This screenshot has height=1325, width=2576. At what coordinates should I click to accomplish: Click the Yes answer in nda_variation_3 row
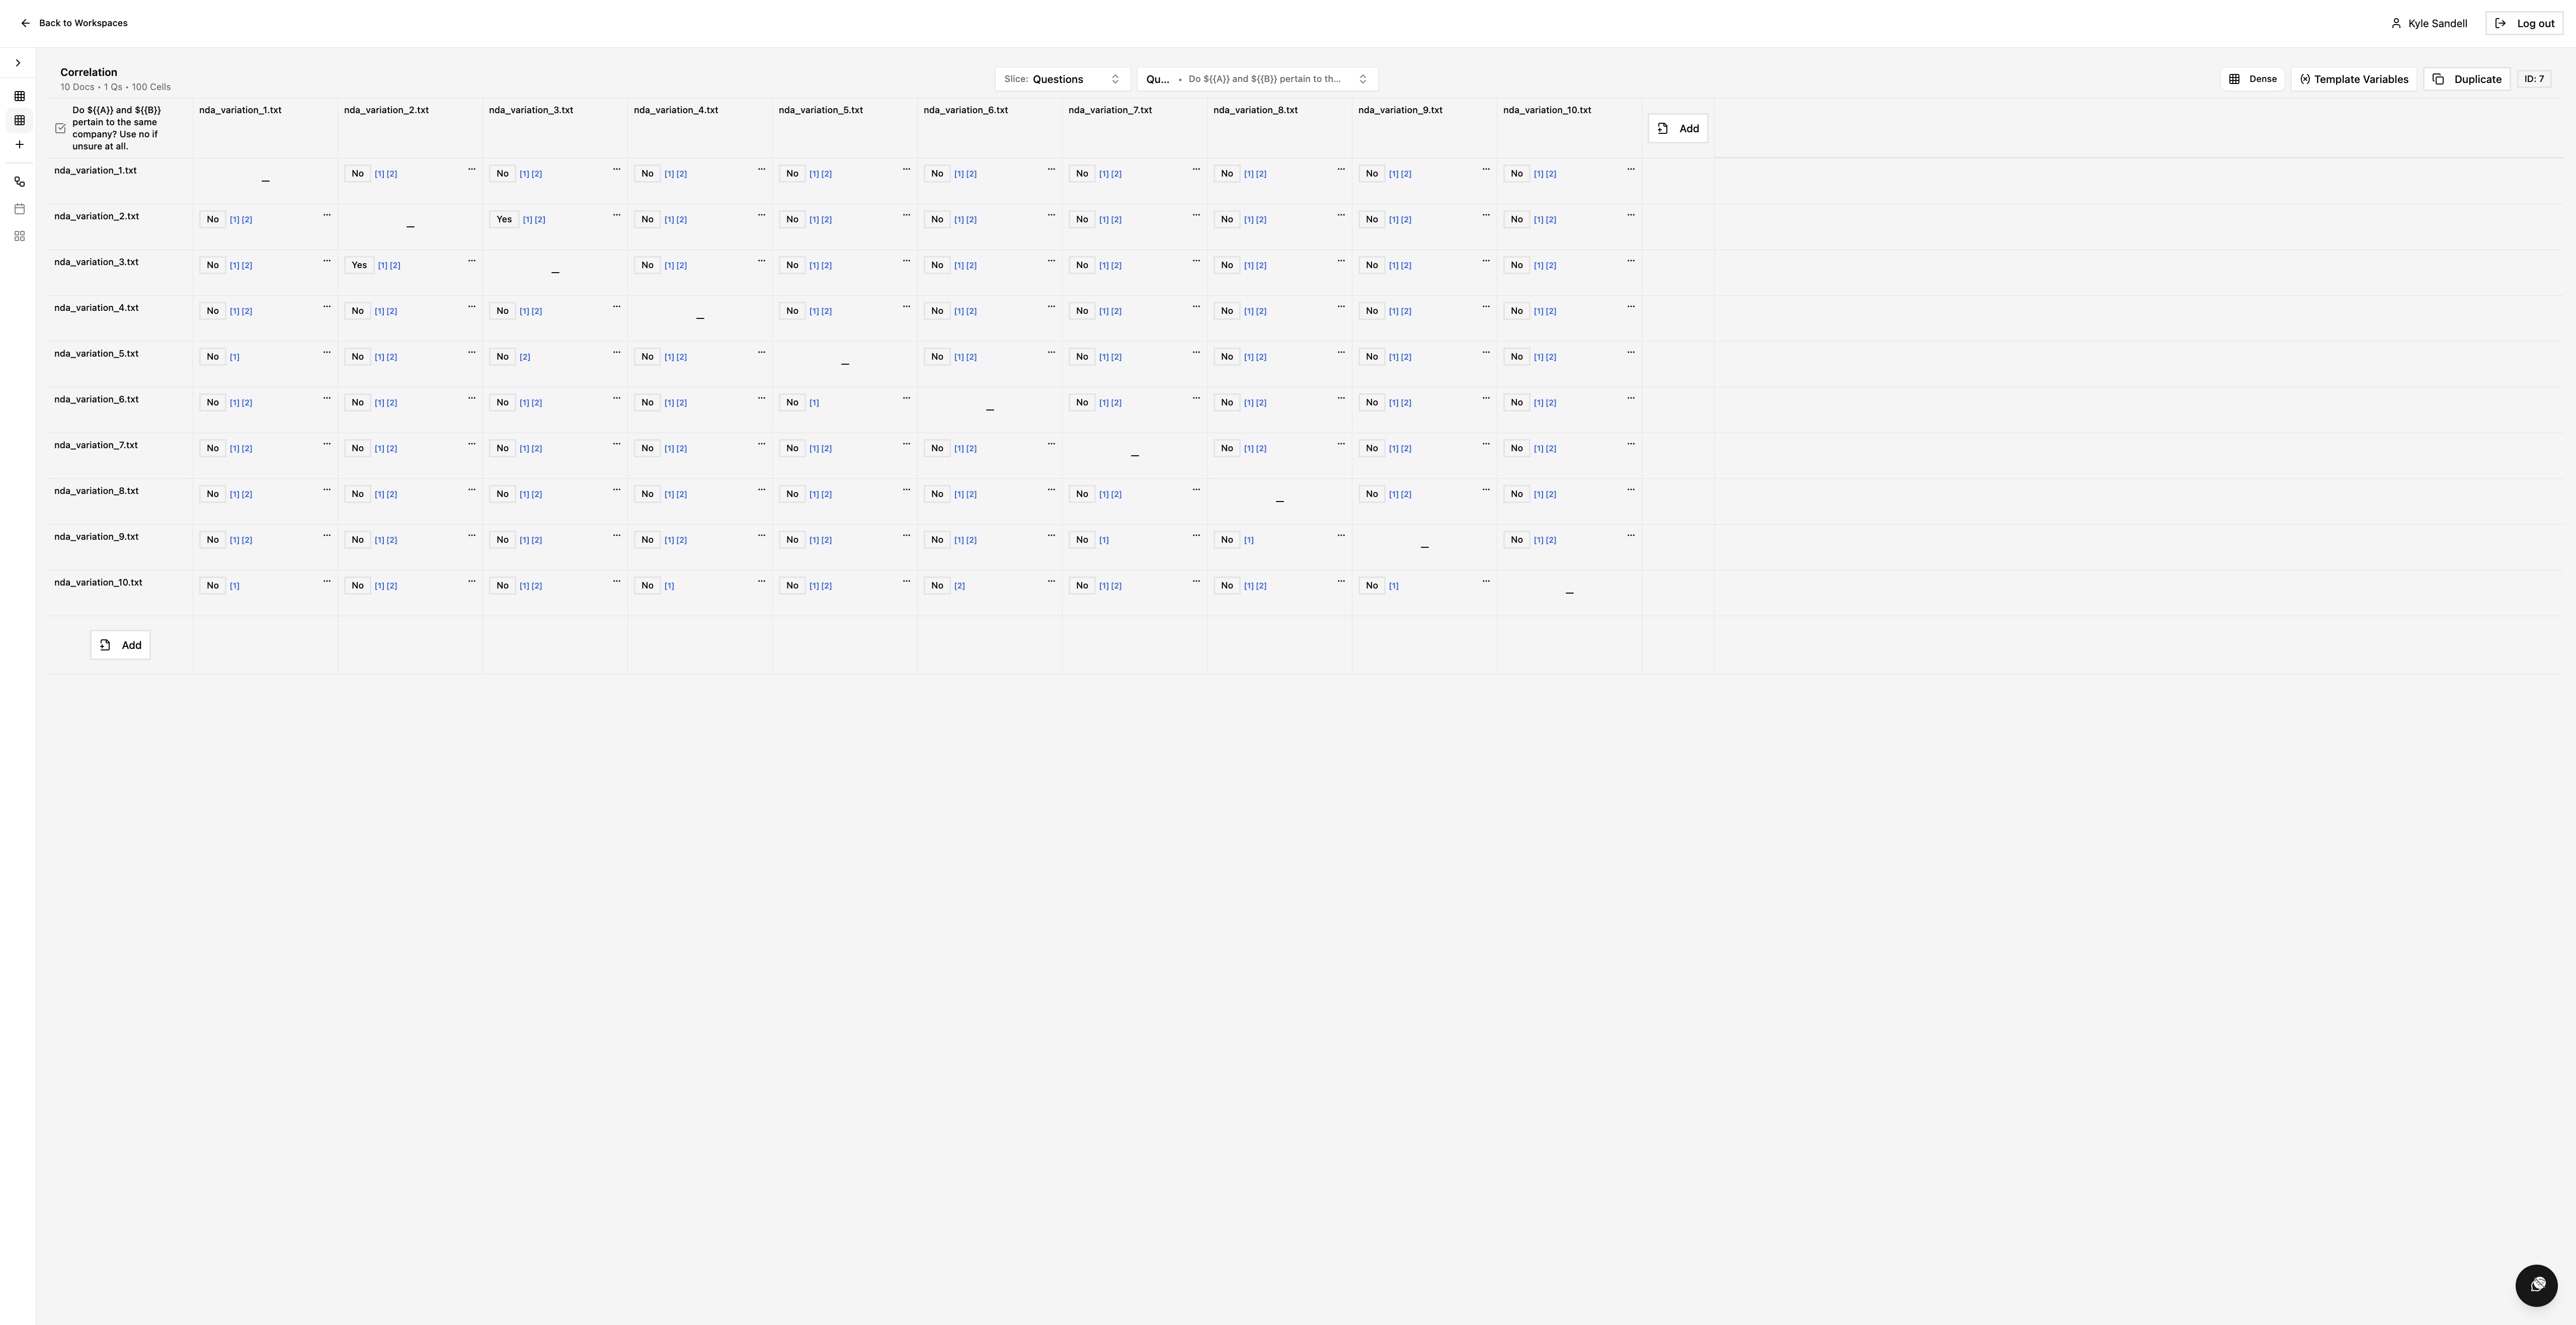(x=359, y=265)
